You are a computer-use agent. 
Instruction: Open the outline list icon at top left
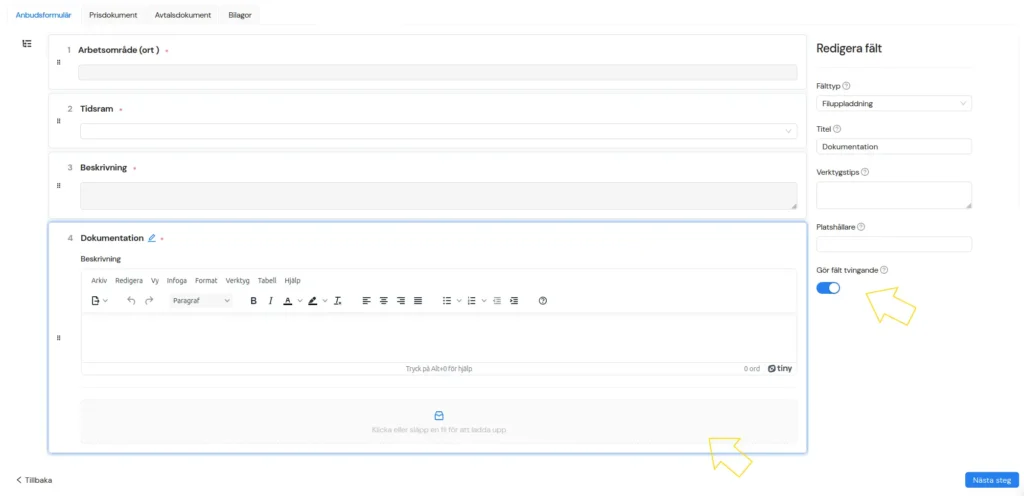click(27, 43)
